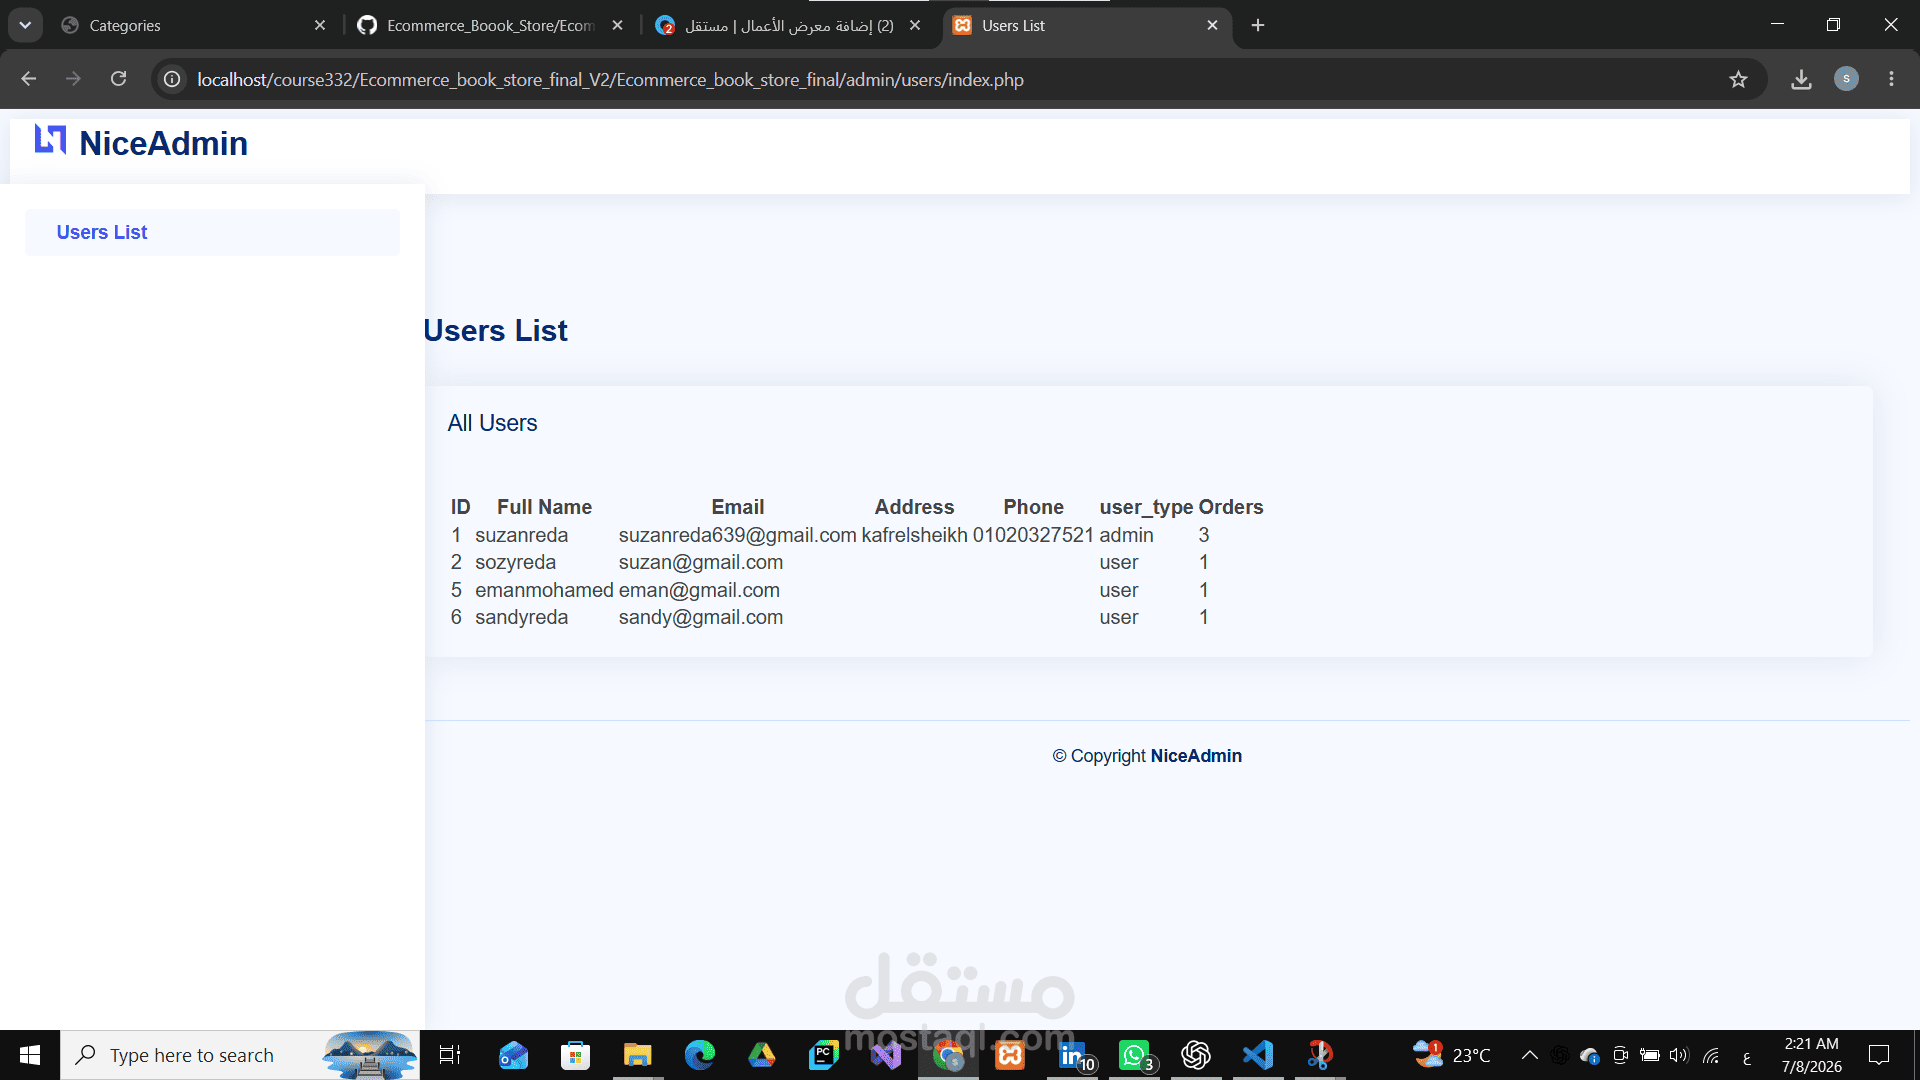Open Microsoft Edge from the taskbar
This screenshot has width=1920, height=1080.
click(700, 1055)
